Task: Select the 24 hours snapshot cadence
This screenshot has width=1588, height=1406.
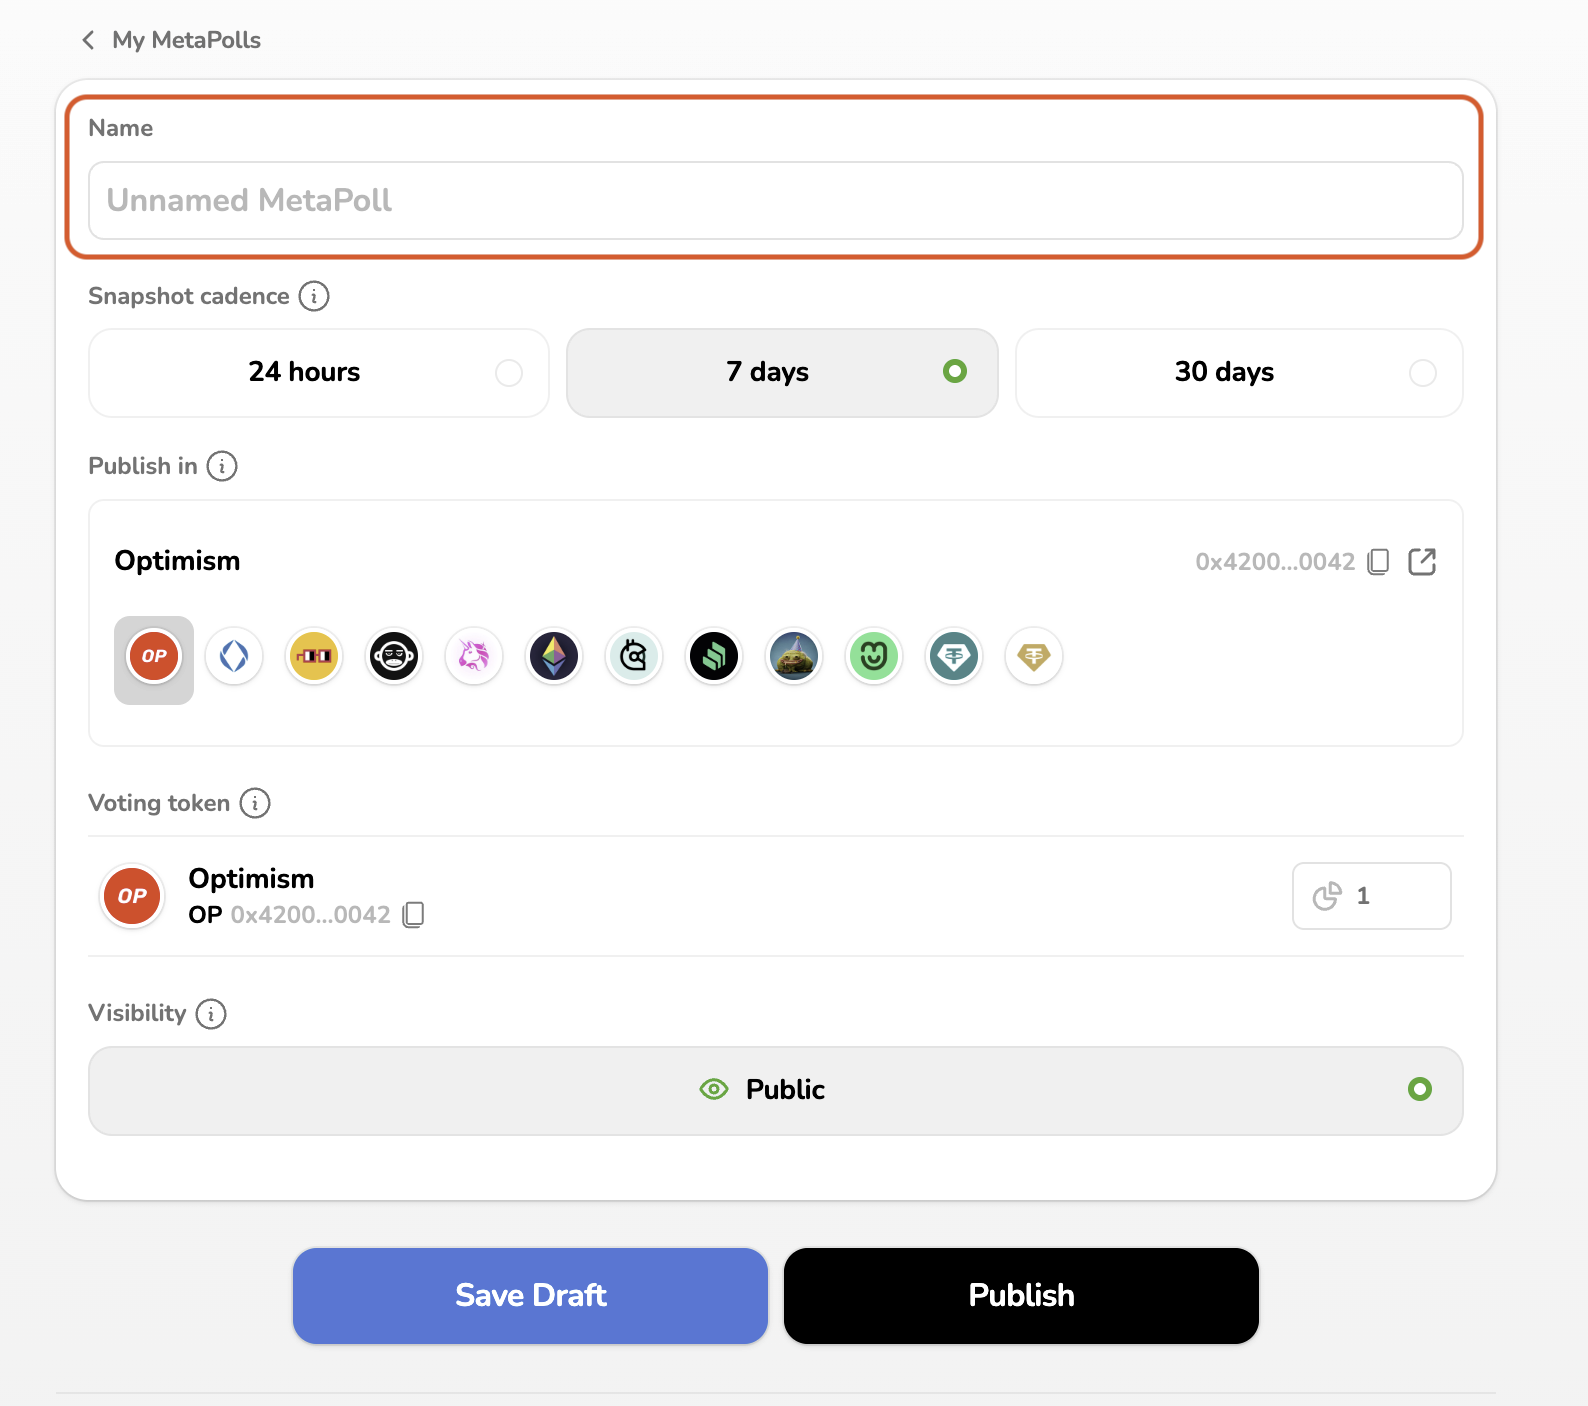Action: coord(318,373)
